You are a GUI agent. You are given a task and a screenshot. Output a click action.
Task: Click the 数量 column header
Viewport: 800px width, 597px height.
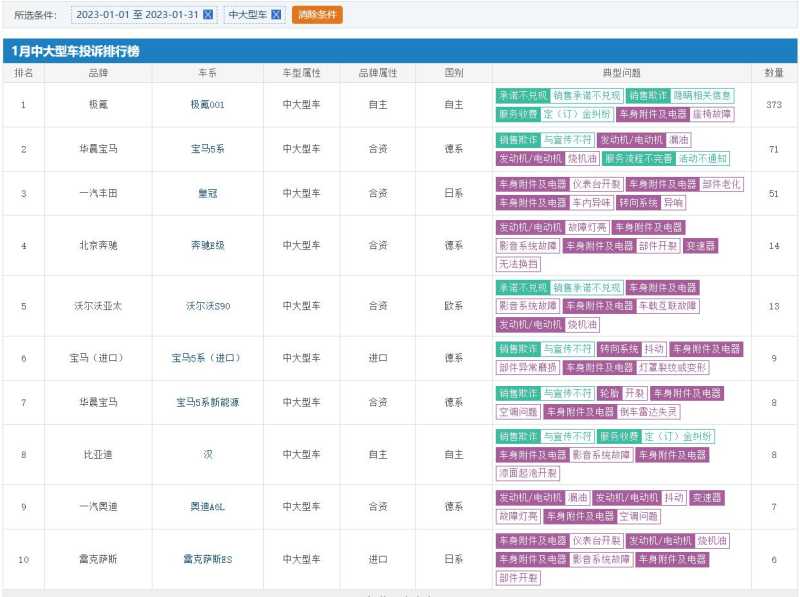click(x=774, y=73)
